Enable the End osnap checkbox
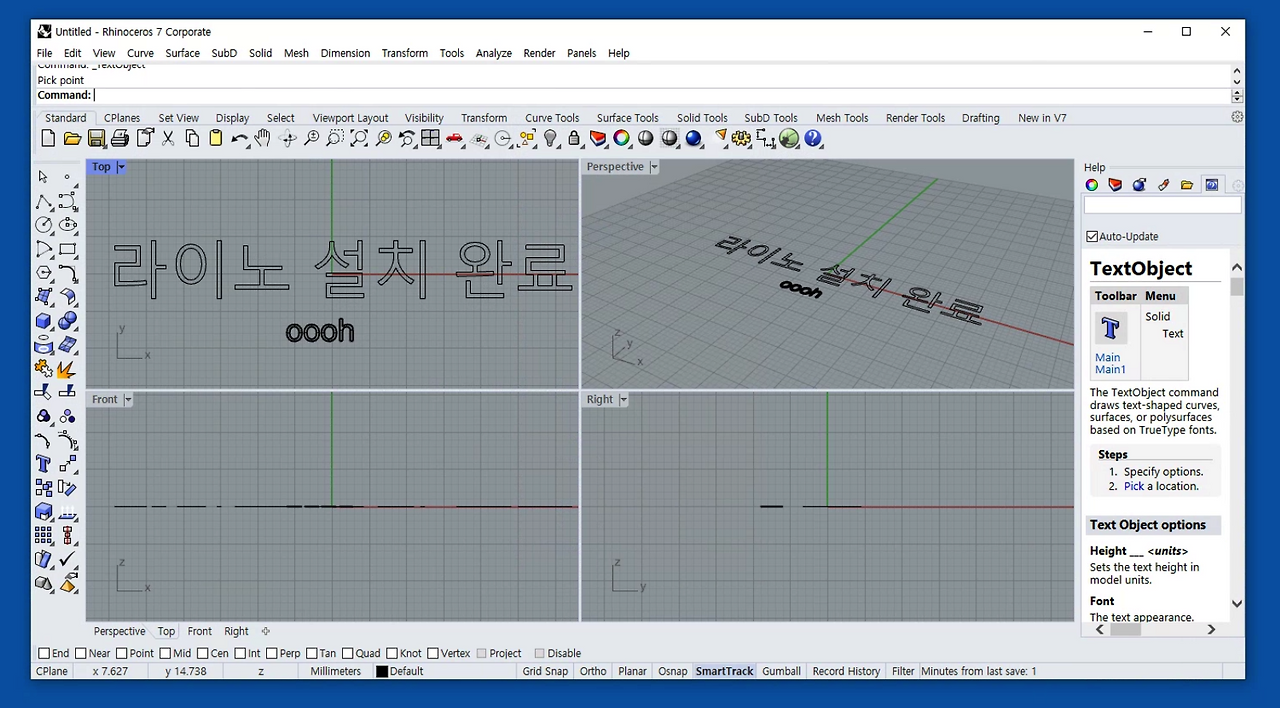The image size is (1280, 708). click(x=44, y=653)
